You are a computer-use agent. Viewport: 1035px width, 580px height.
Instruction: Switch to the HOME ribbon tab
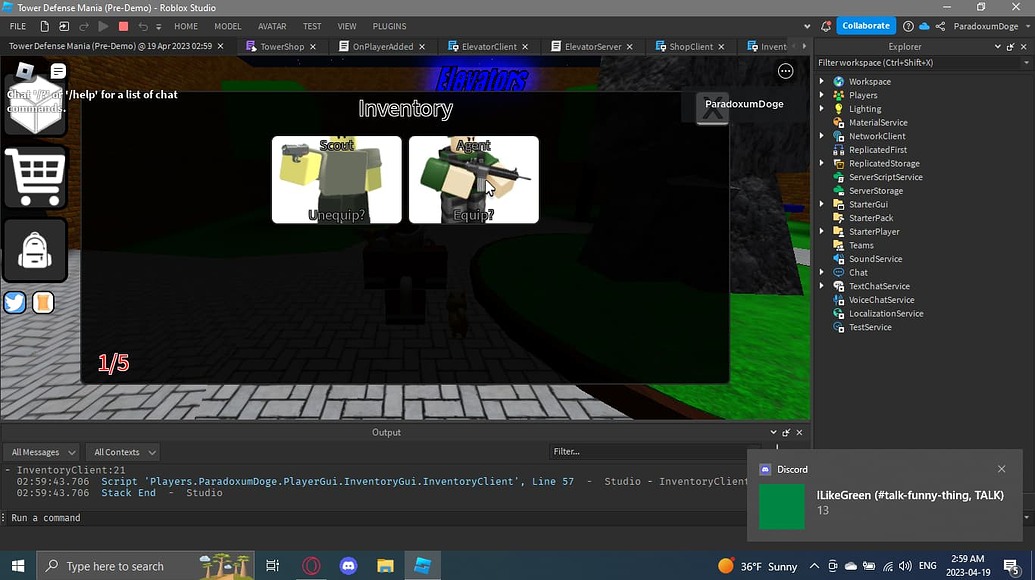click(186, 26)
